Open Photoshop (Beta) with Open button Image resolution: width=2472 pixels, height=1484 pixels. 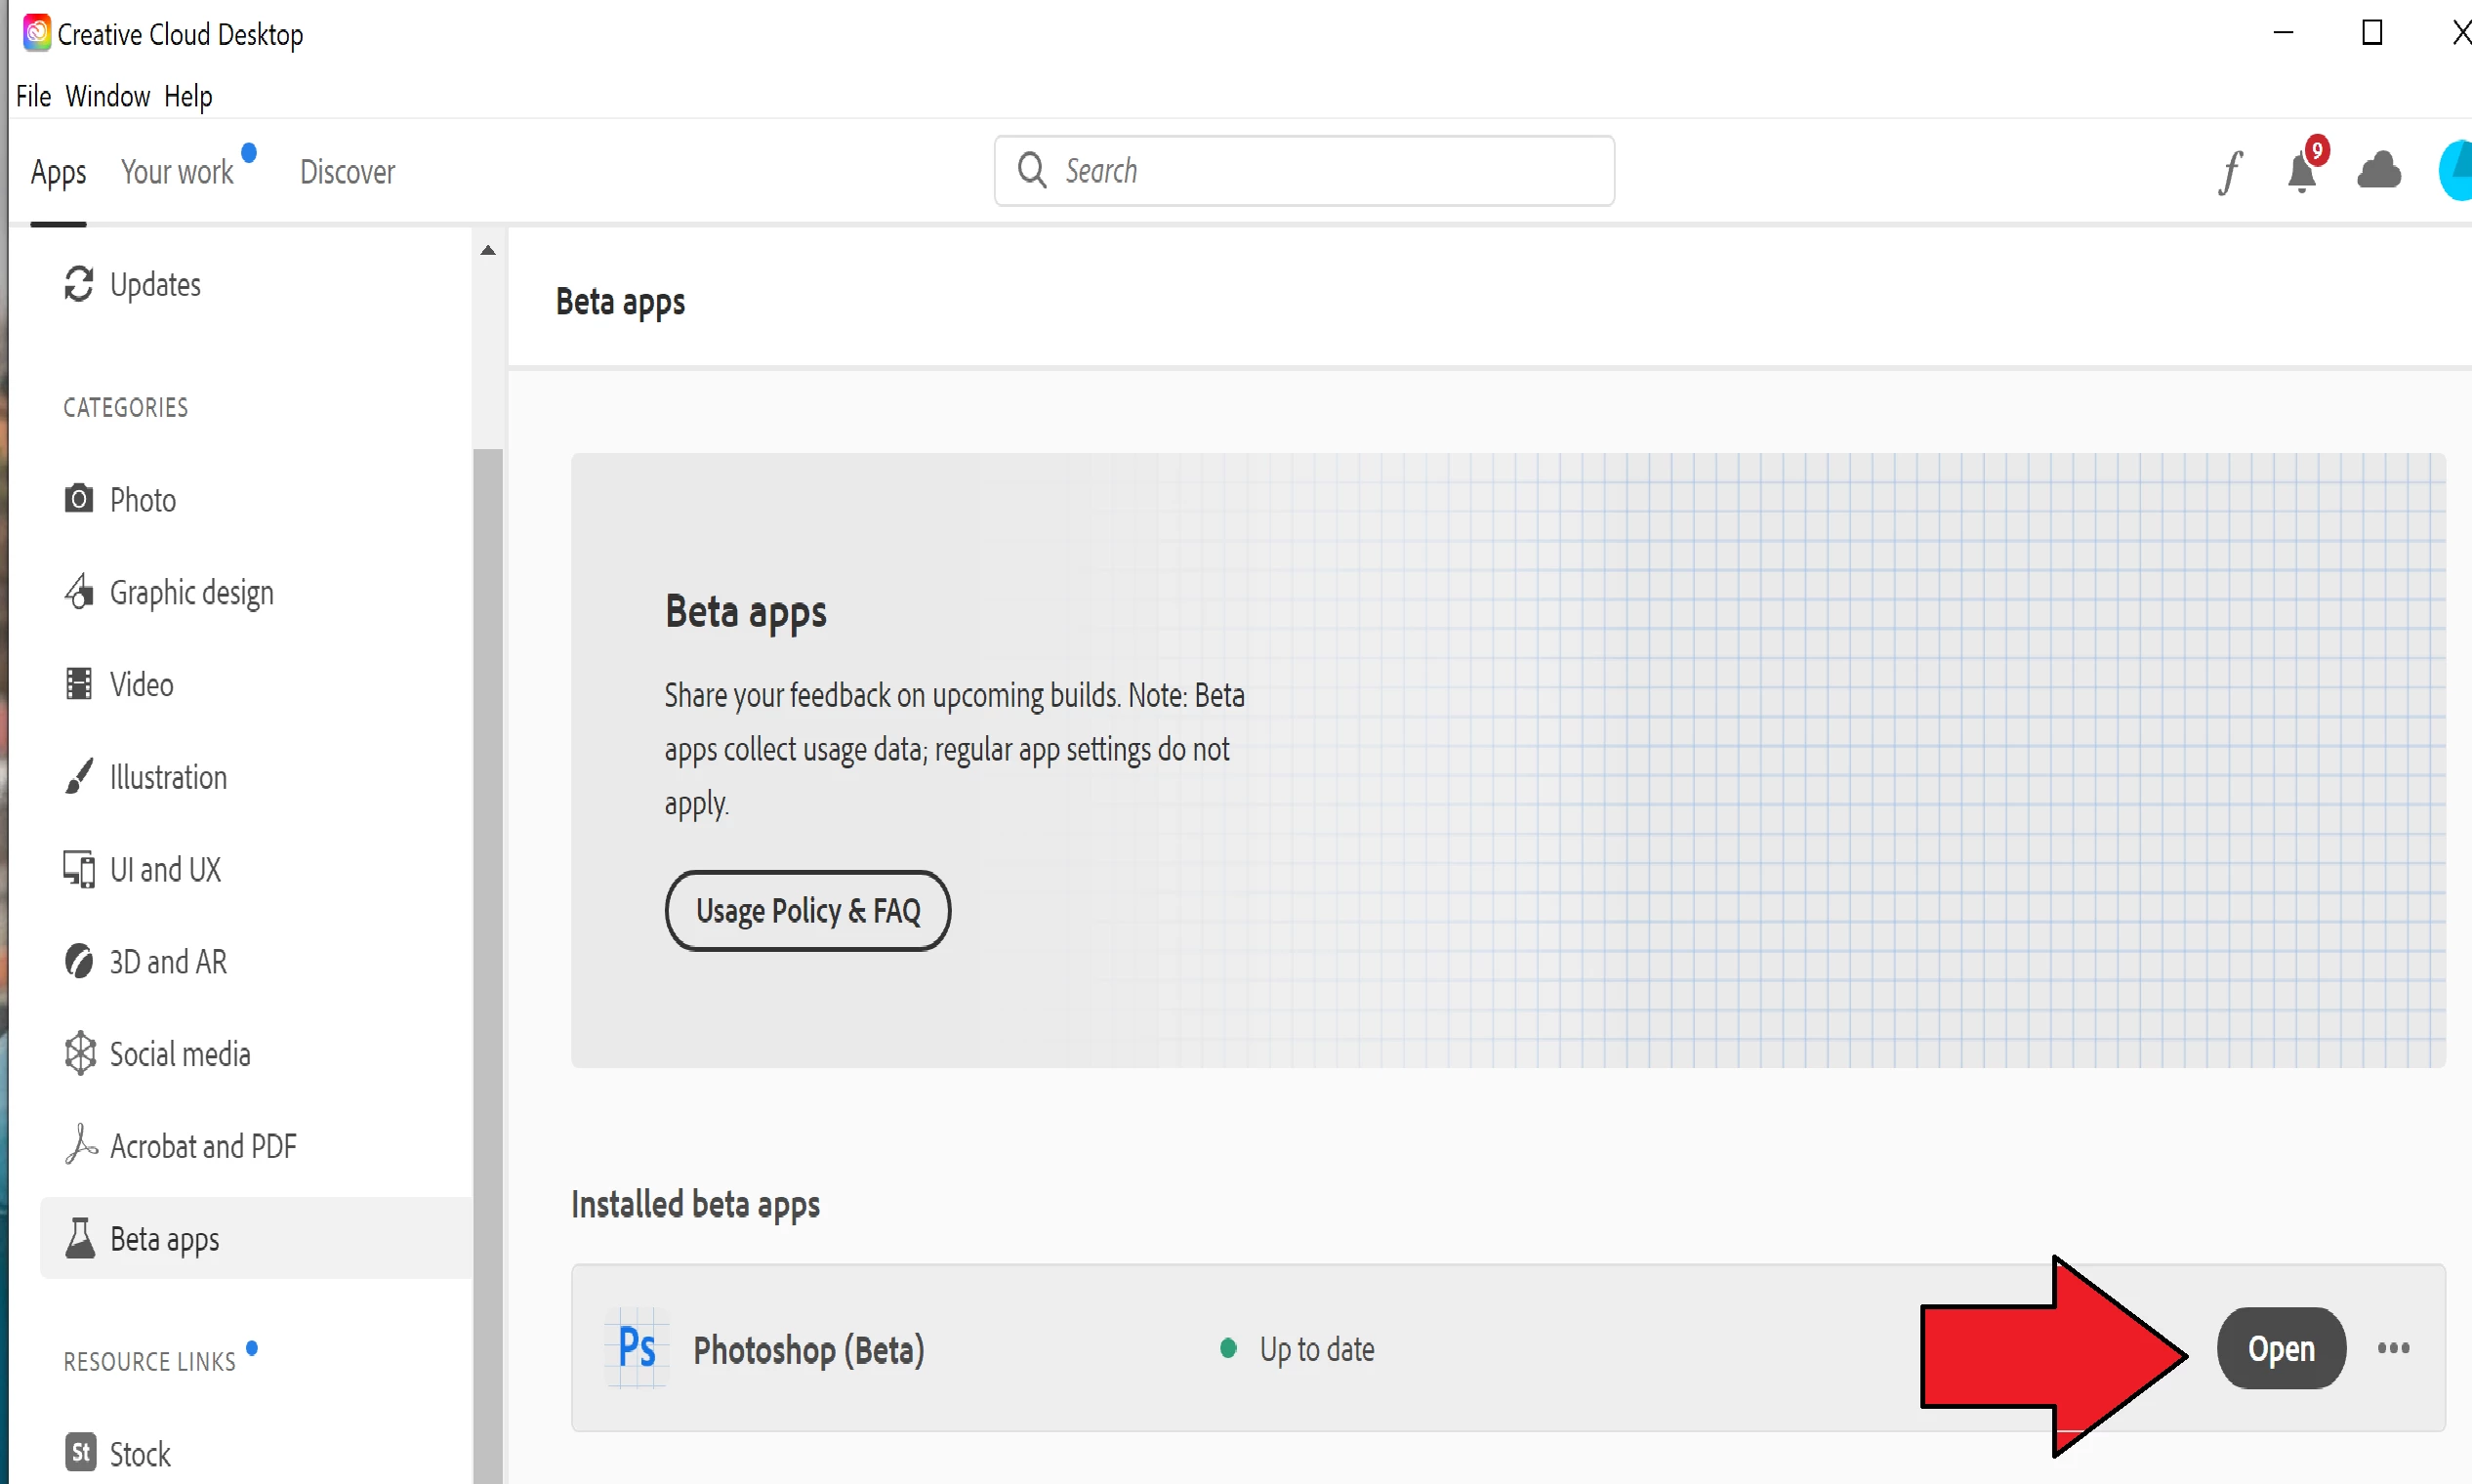[x=2281, y=1348]
